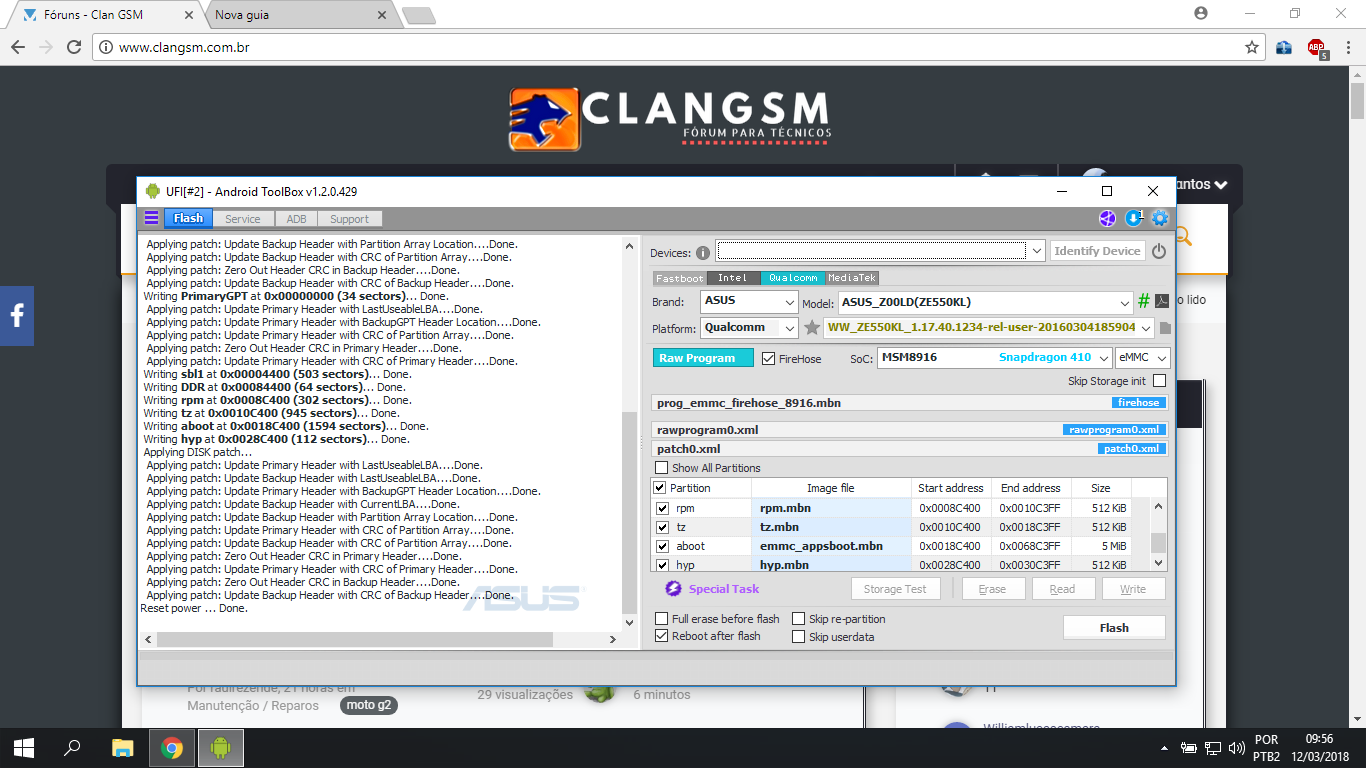This screenshot has width=1366, height=768.
Task: Click the Android icon in UFI title bar
Action: [153, 191]
